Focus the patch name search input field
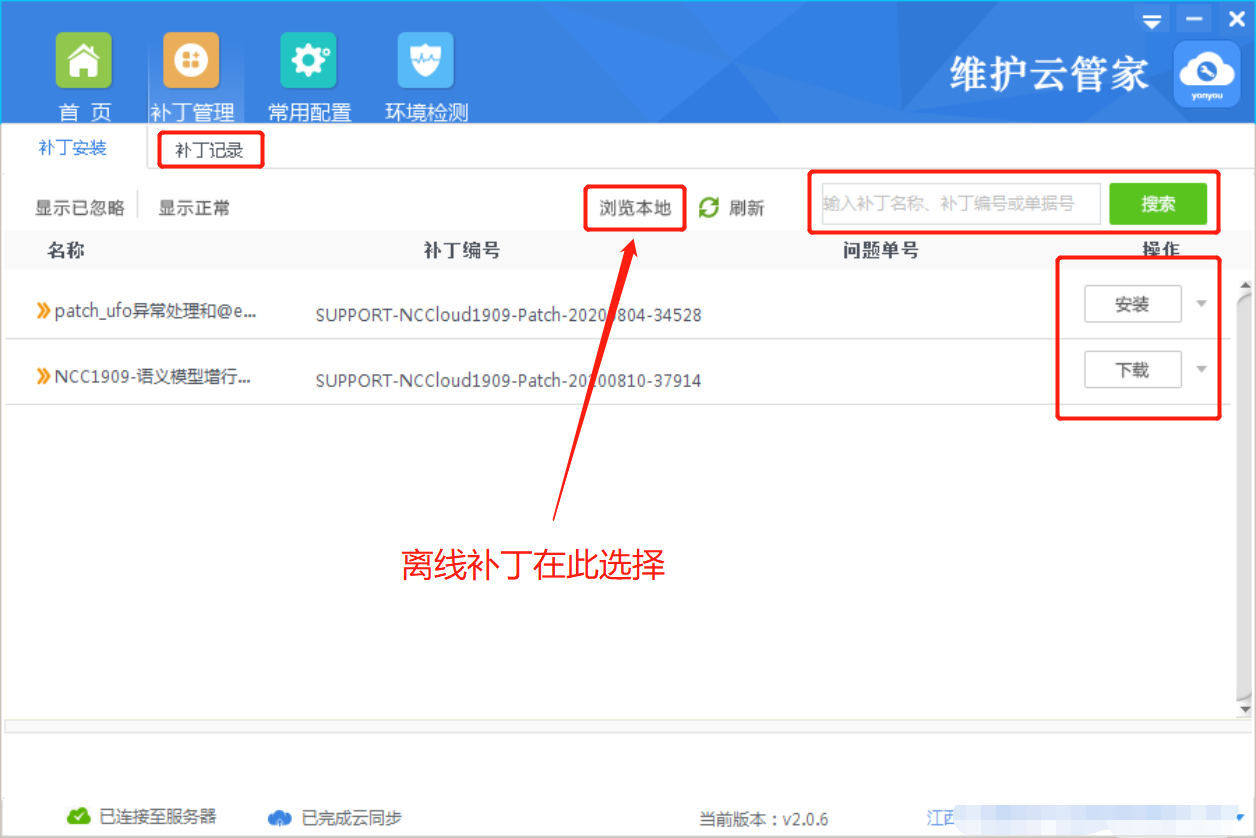Screen dimensions: 1256x838 (960, 204)
